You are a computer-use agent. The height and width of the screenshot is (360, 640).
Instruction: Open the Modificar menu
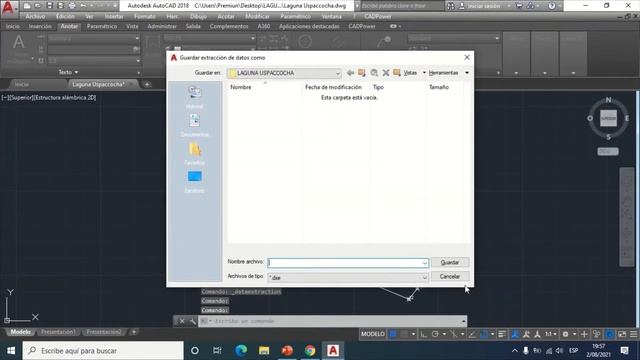(257, 16)
